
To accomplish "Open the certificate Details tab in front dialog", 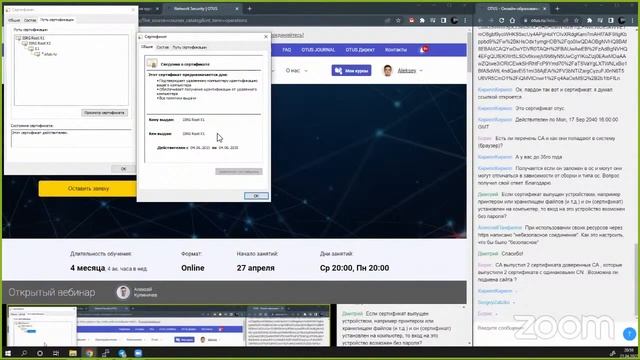I will 162,47.
